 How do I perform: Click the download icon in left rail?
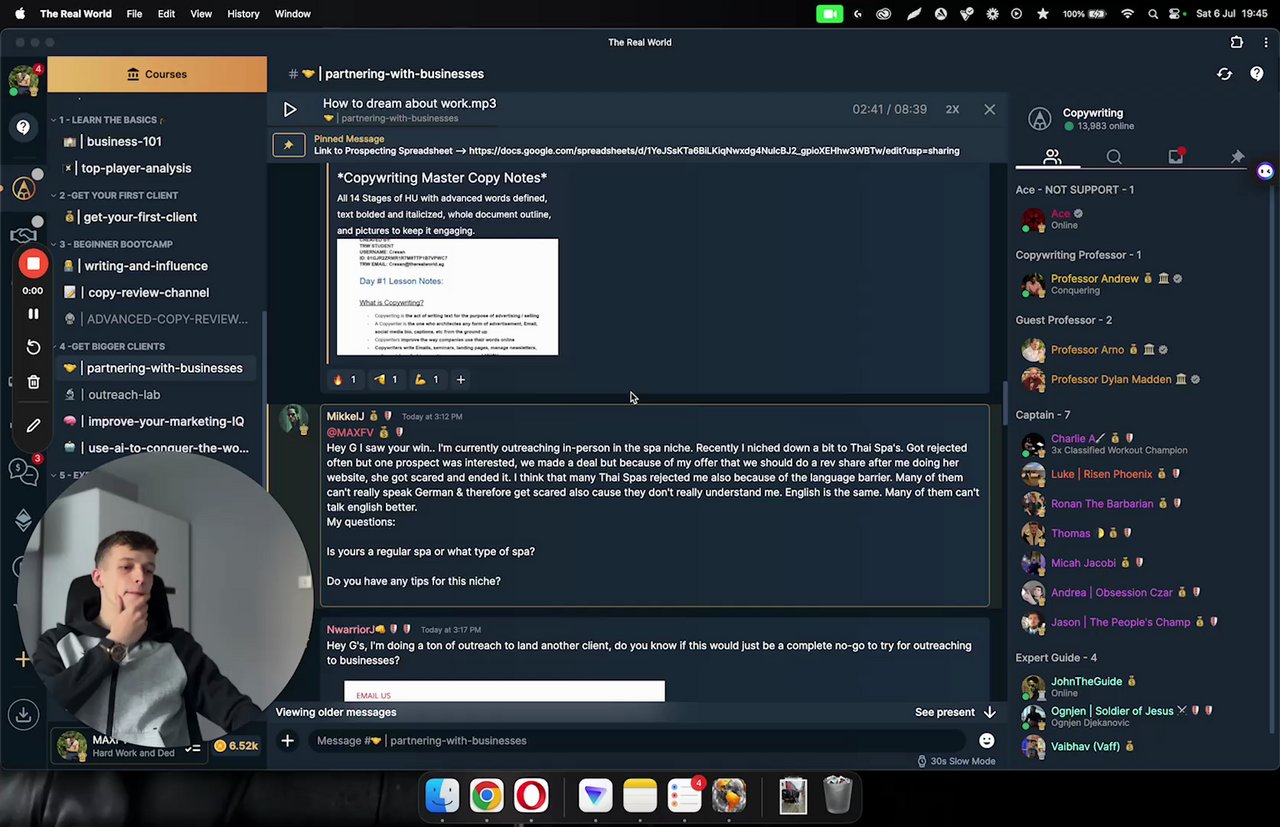pyautogui.click(x=23, y=714)
